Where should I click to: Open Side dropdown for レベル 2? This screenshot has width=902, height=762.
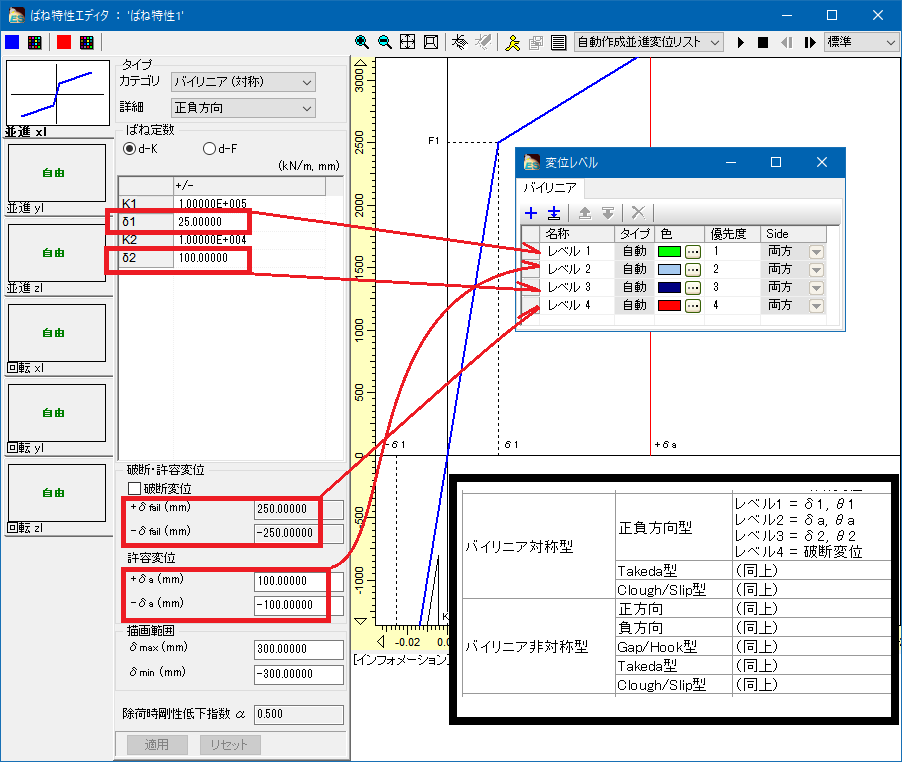816,270
